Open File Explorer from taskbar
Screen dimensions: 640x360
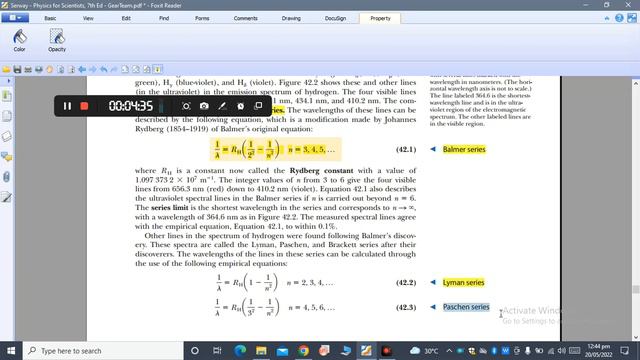[261, 351]
